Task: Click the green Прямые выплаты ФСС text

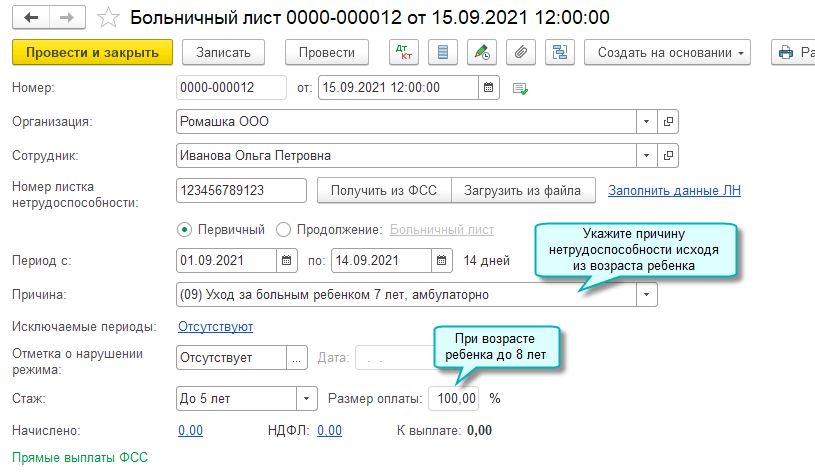Action: point(80,457)
